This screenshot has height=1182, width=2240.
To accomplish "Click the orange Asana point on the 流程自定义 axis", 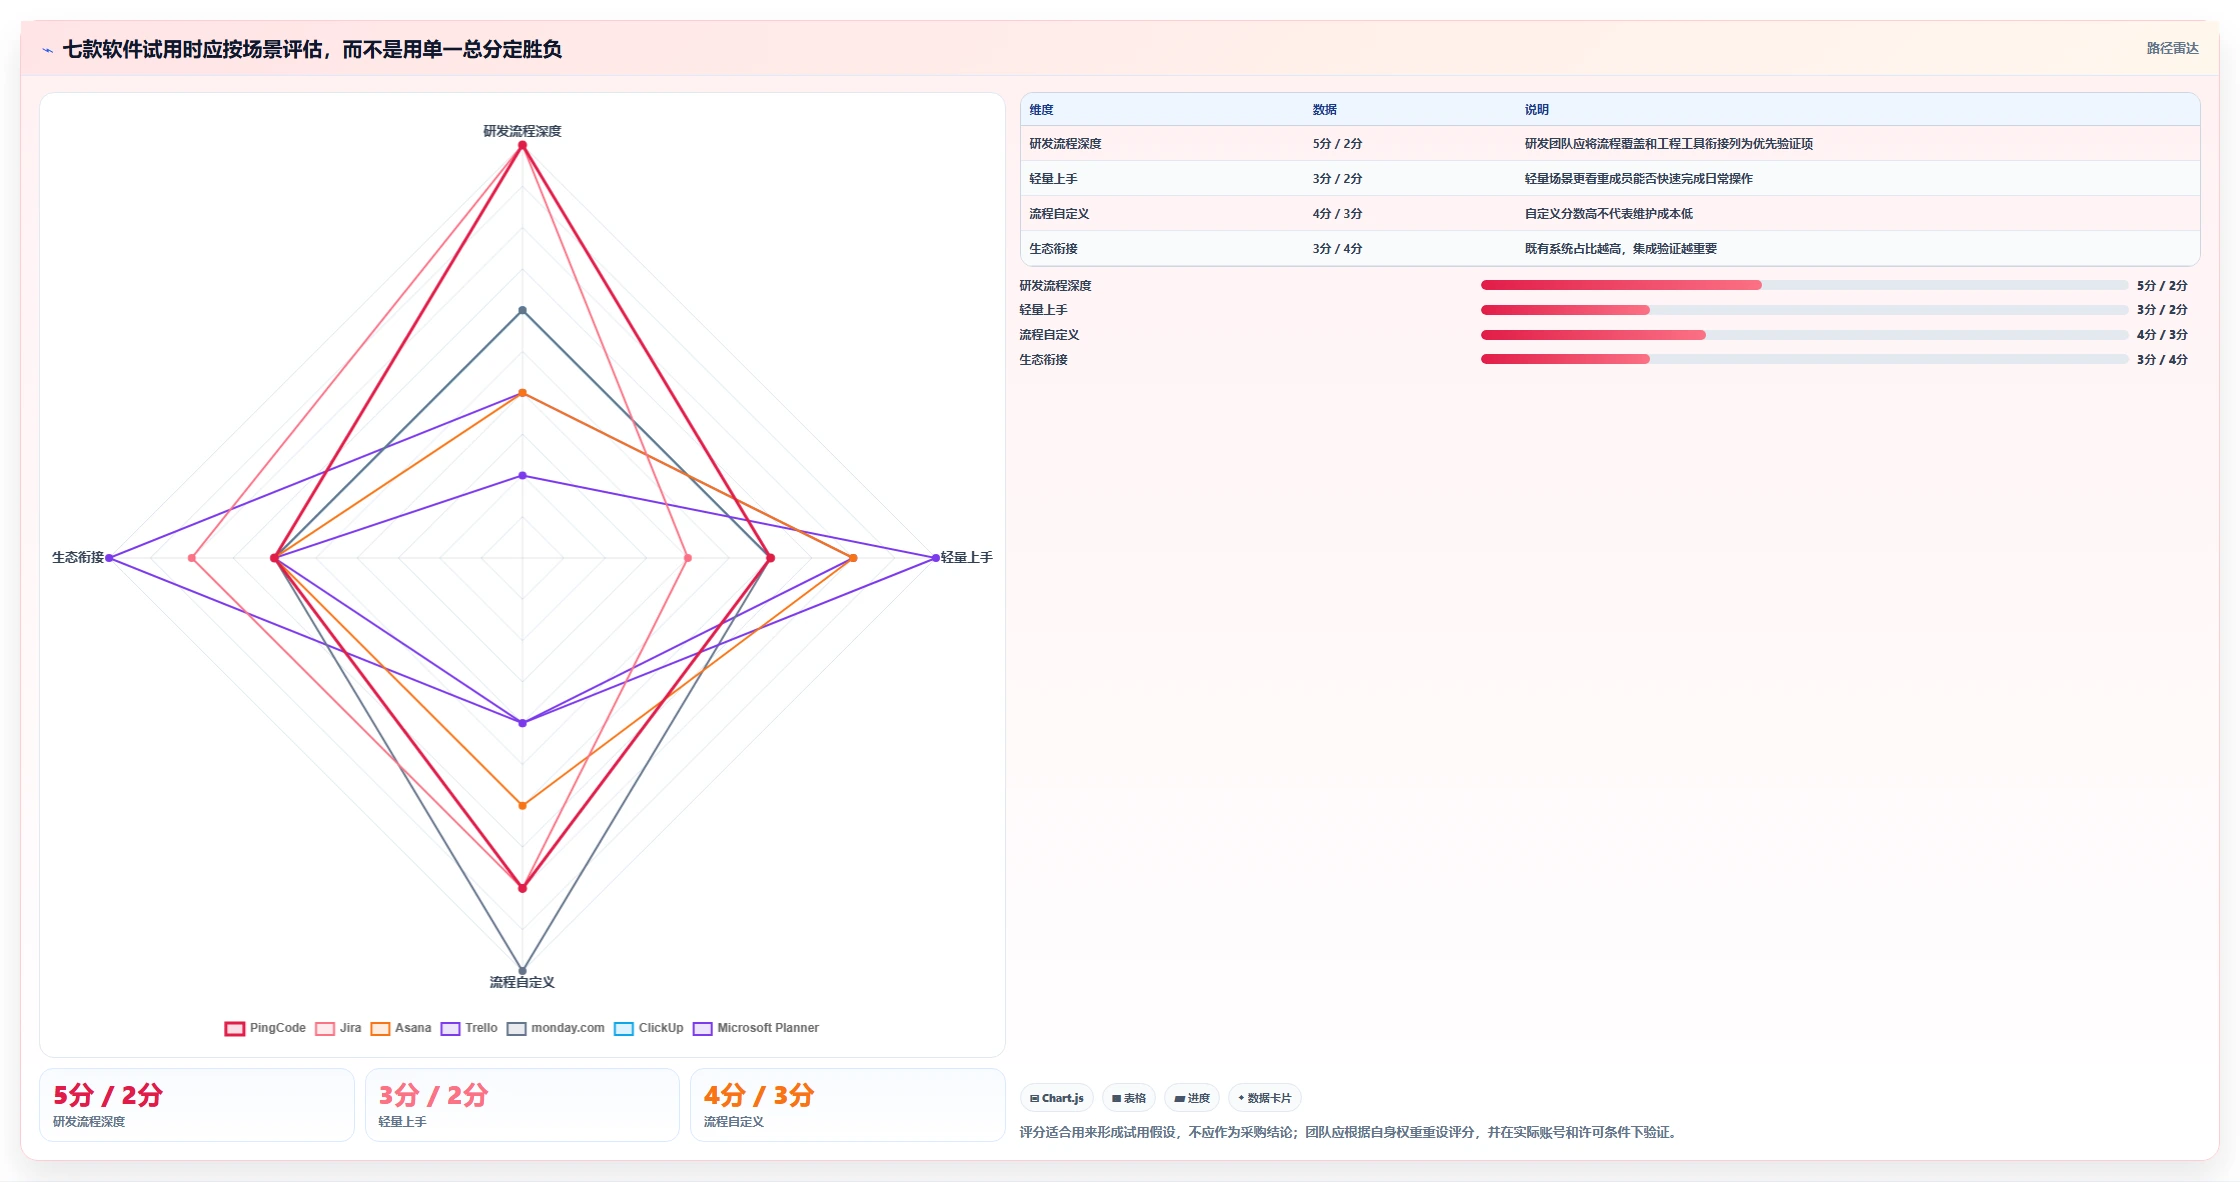I will [x=522, y=805].
